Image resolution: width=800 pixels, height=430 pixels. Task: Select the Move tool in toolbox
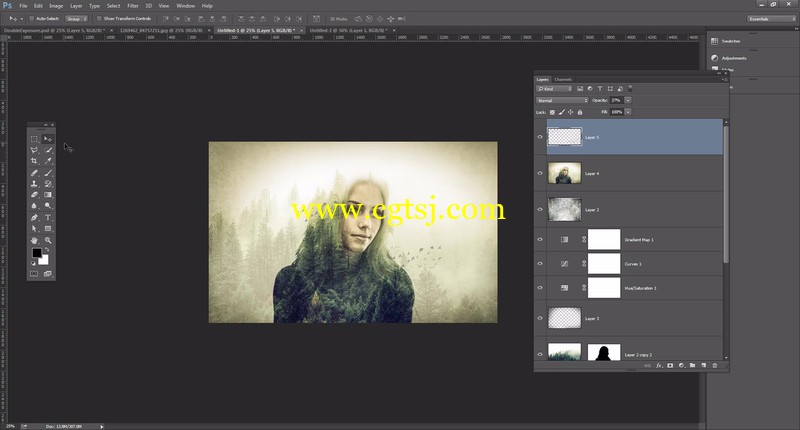tap(48, 139)
